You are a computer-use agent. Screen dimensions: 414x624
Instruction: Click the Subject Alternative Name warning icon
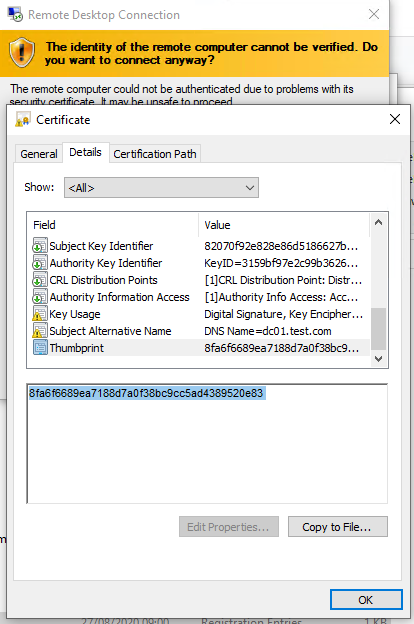click(x=40, y=331)
